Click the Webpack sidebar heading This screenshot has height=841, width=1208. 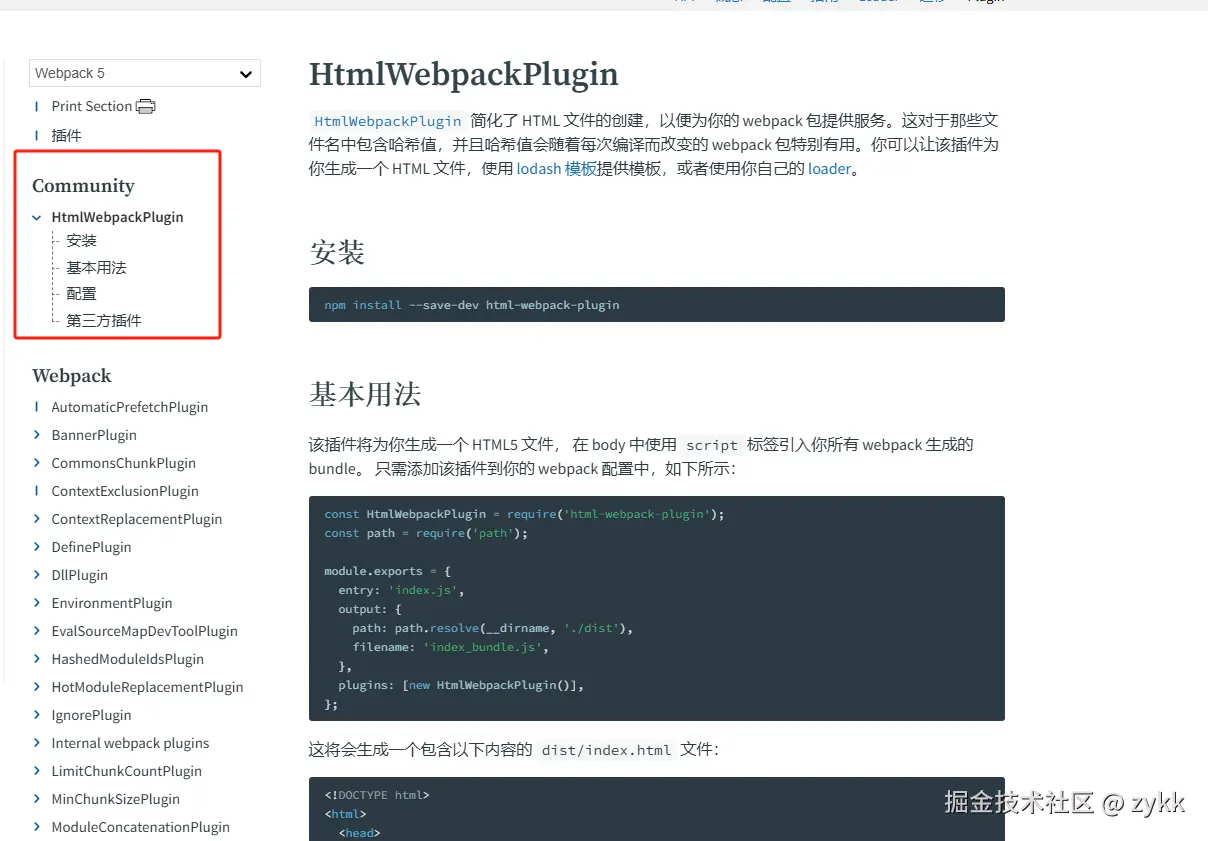[72, 376]
